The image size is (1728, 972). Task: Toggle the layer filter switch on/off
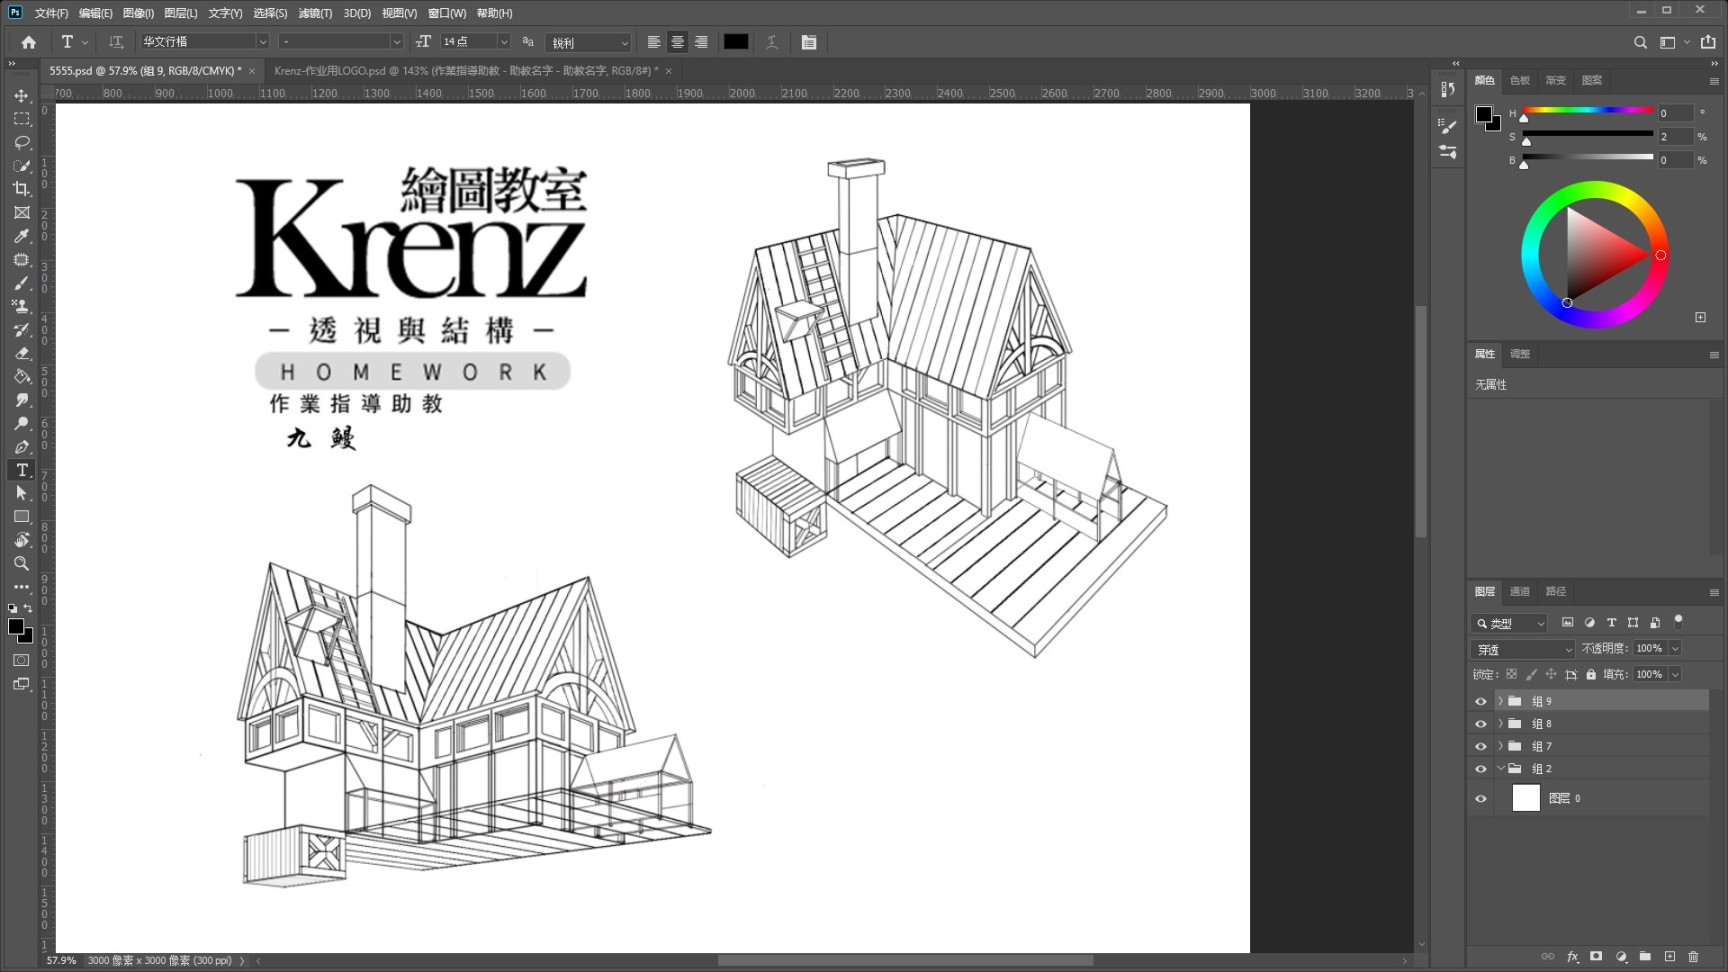coord(1679,621)
